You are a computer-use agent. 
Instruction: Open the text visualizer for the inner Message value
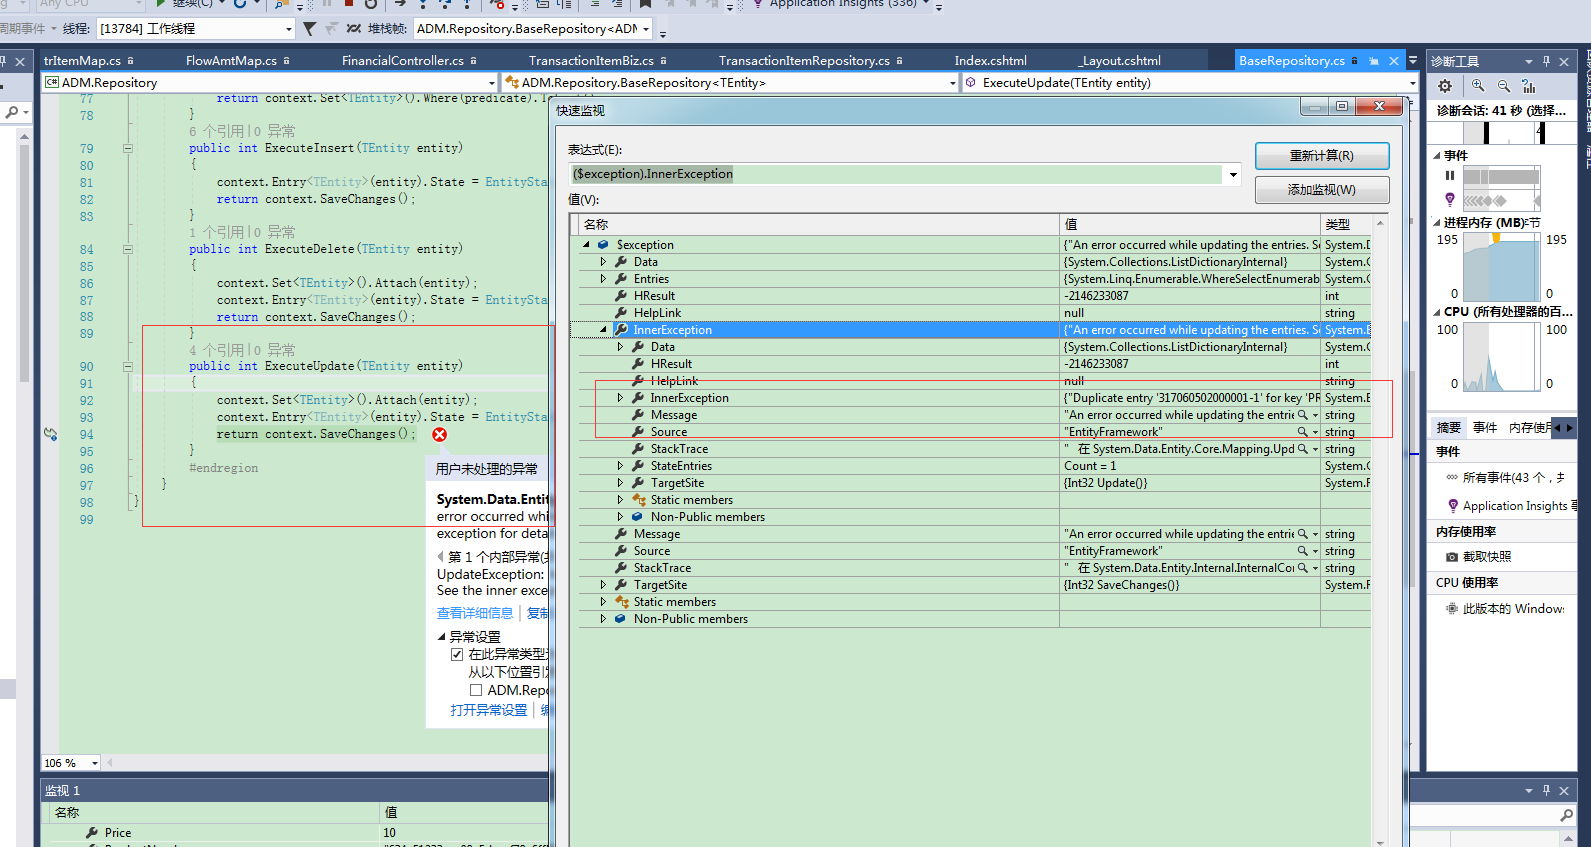(x=1303, y=415)
